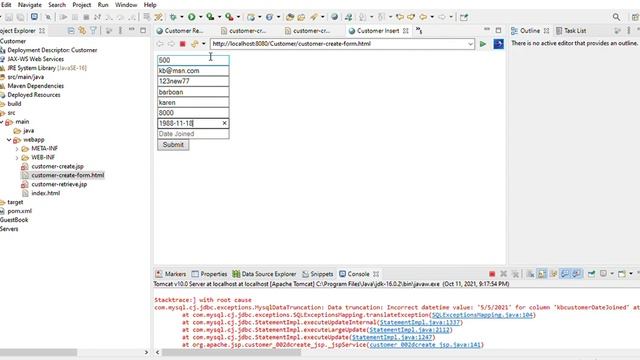Switch to Markers tab

pyautogui.click(x=171, y=274)
